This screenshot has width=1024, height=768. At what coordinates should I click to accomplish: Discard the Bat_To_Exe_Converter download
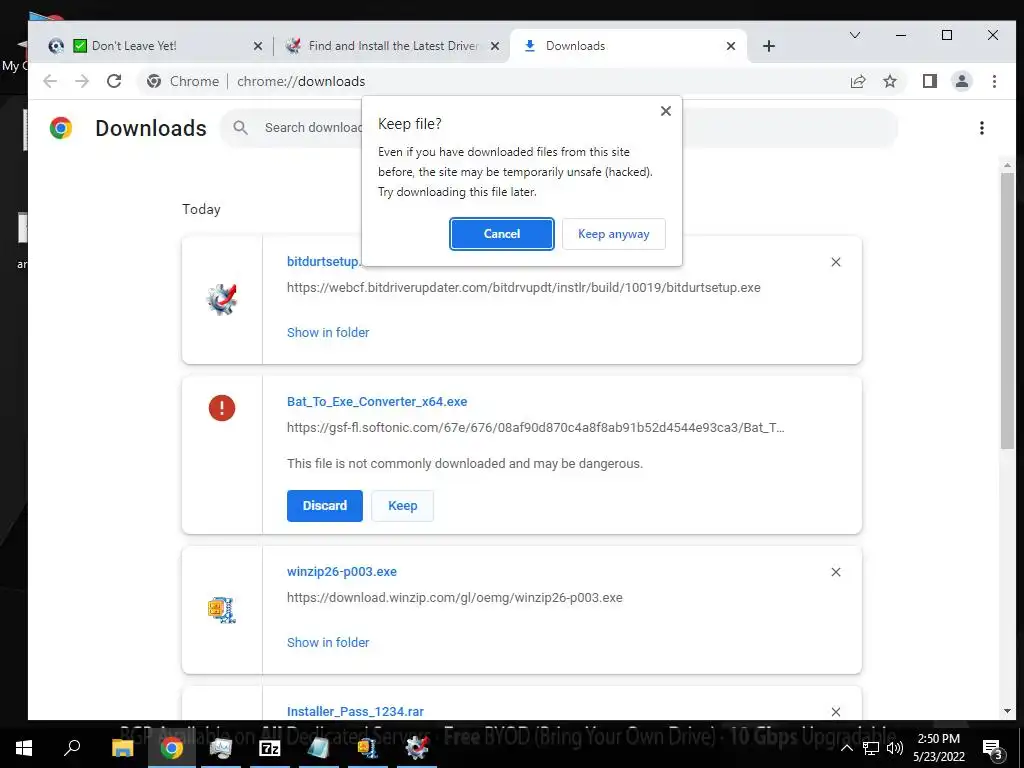tap(325, 505)
